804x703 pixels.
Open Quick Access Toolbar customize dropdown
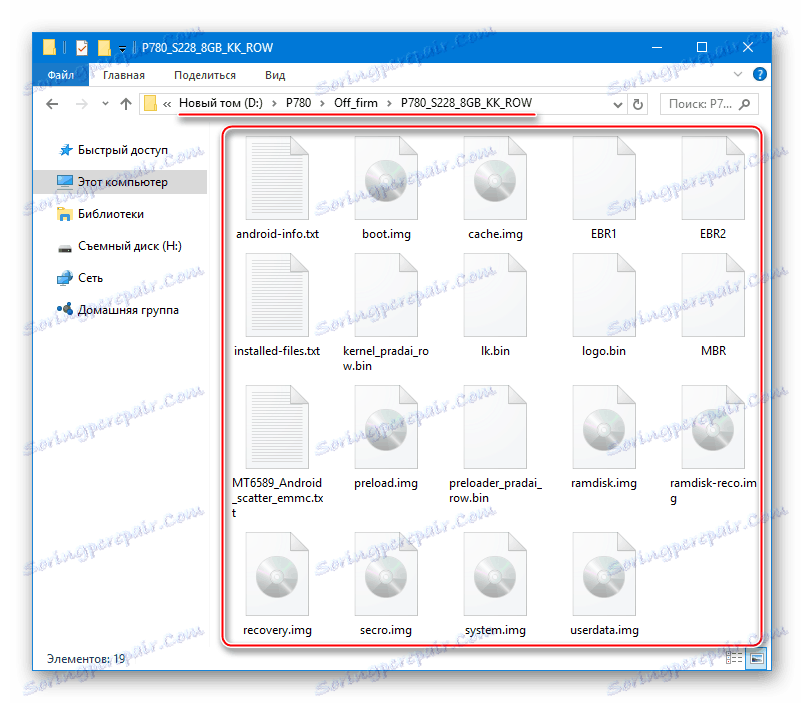(x=122, y=49)
